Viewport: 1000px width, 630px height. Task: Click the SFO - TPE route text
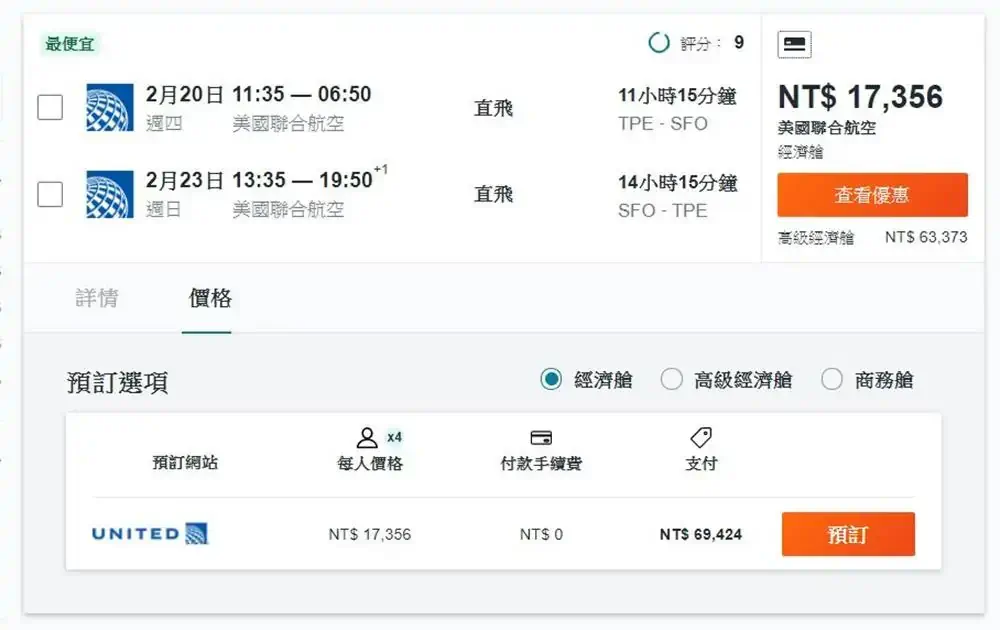click(x=663, y=210)
